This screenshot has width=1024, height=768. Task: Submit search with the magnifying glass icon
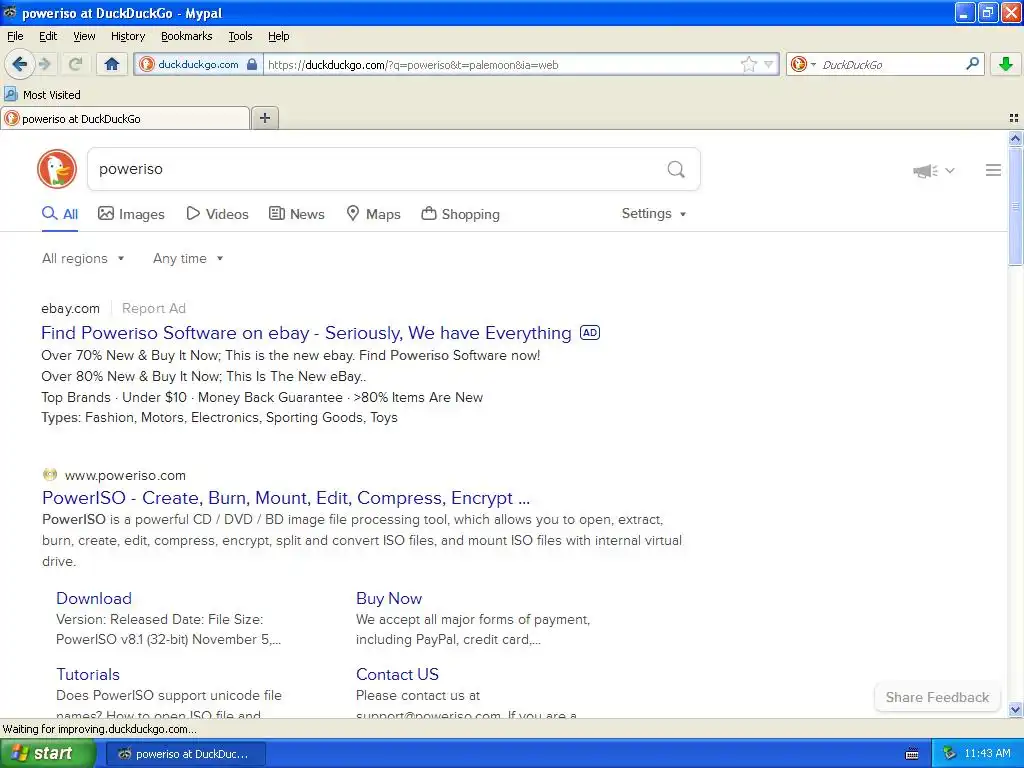click(x=676, y=170)
